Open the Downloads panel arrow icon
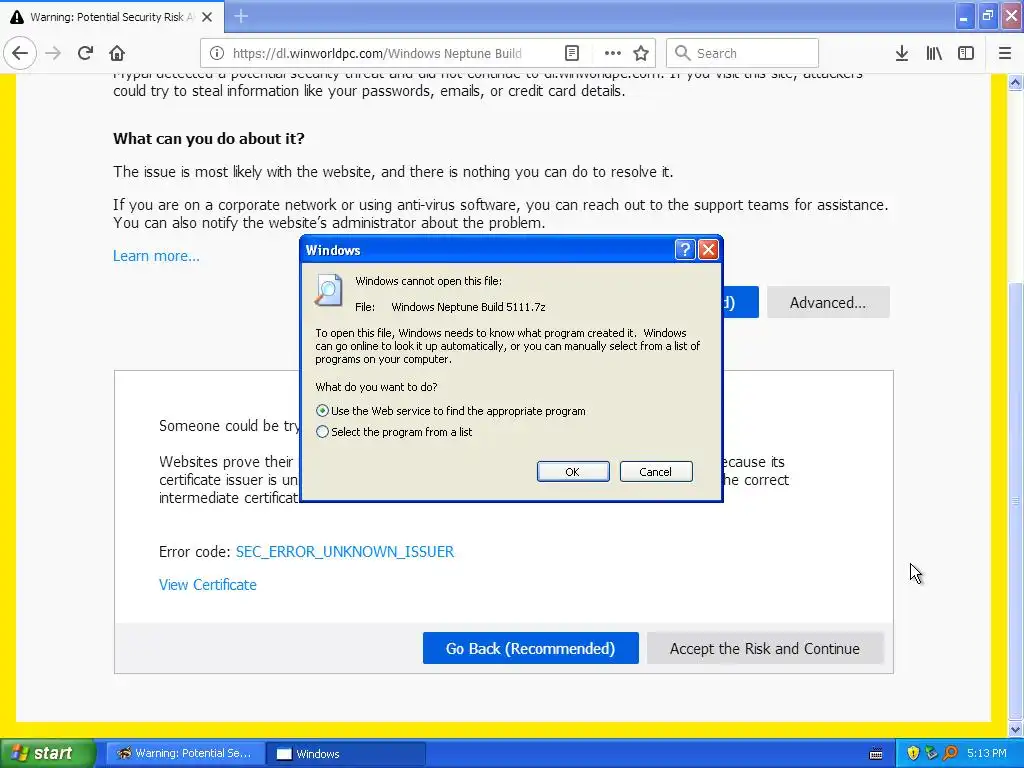 point(901,54)
